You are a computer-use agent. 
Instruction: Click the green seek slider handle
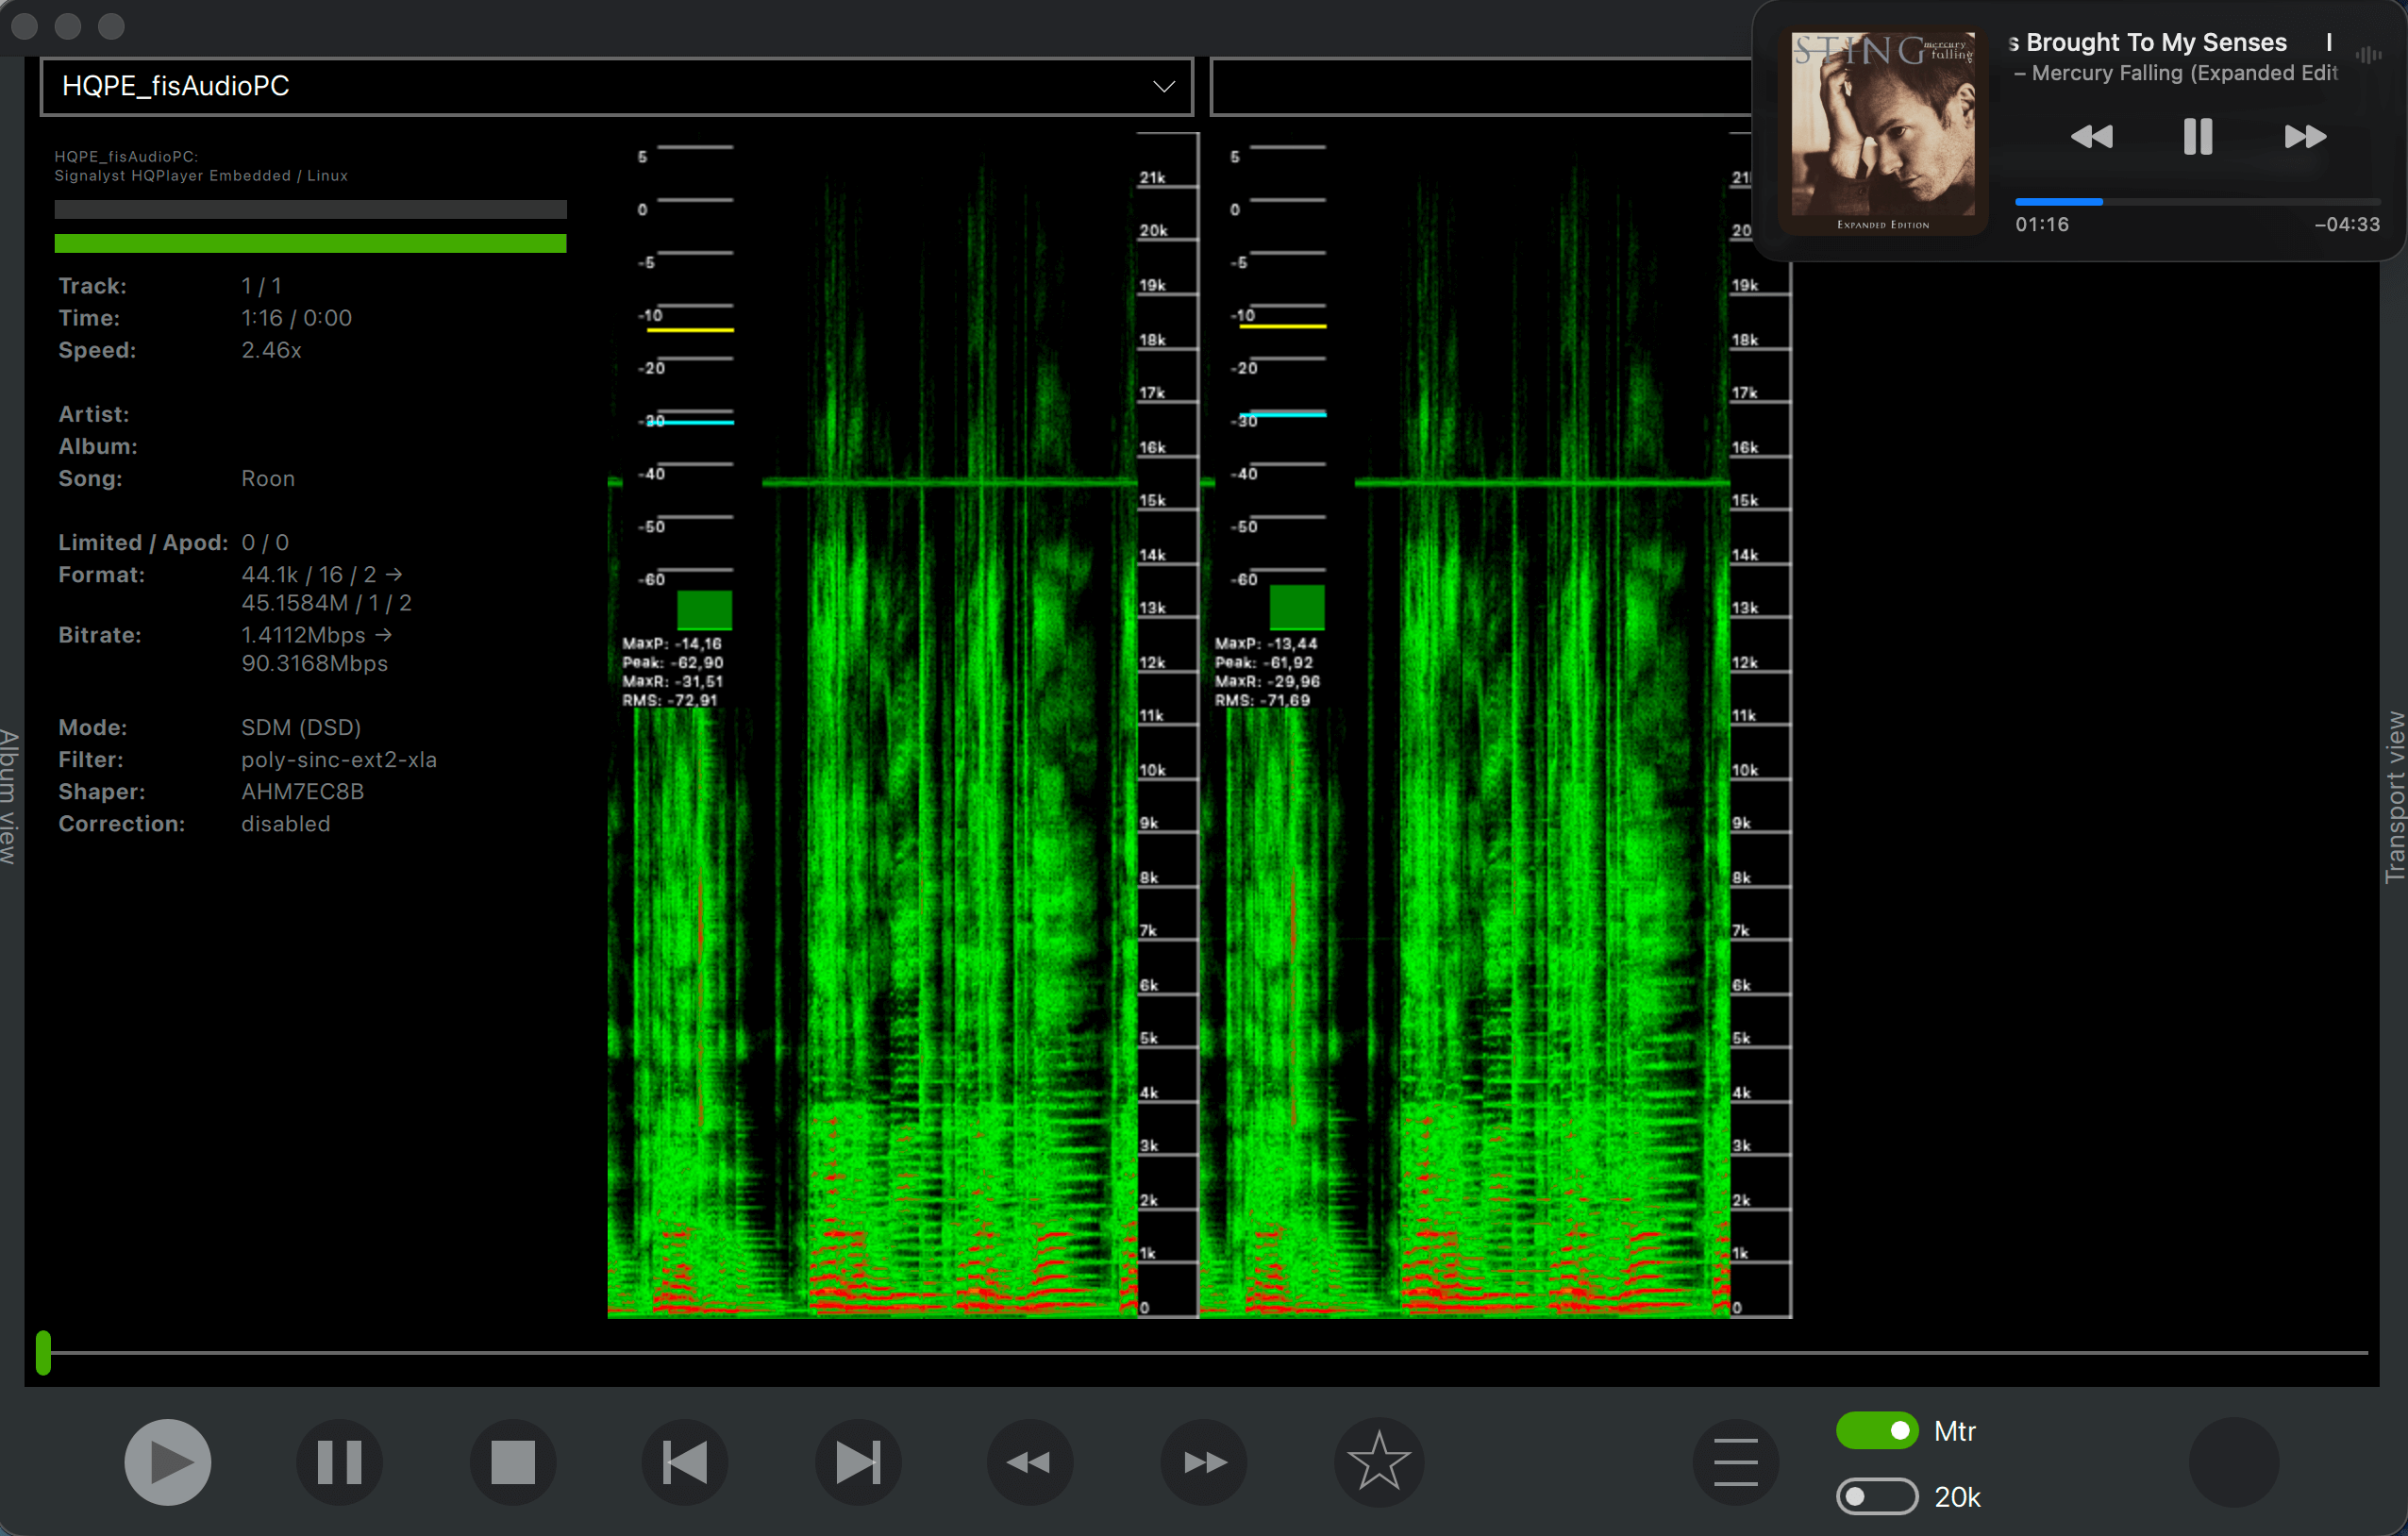click(x=43, y=1352)
